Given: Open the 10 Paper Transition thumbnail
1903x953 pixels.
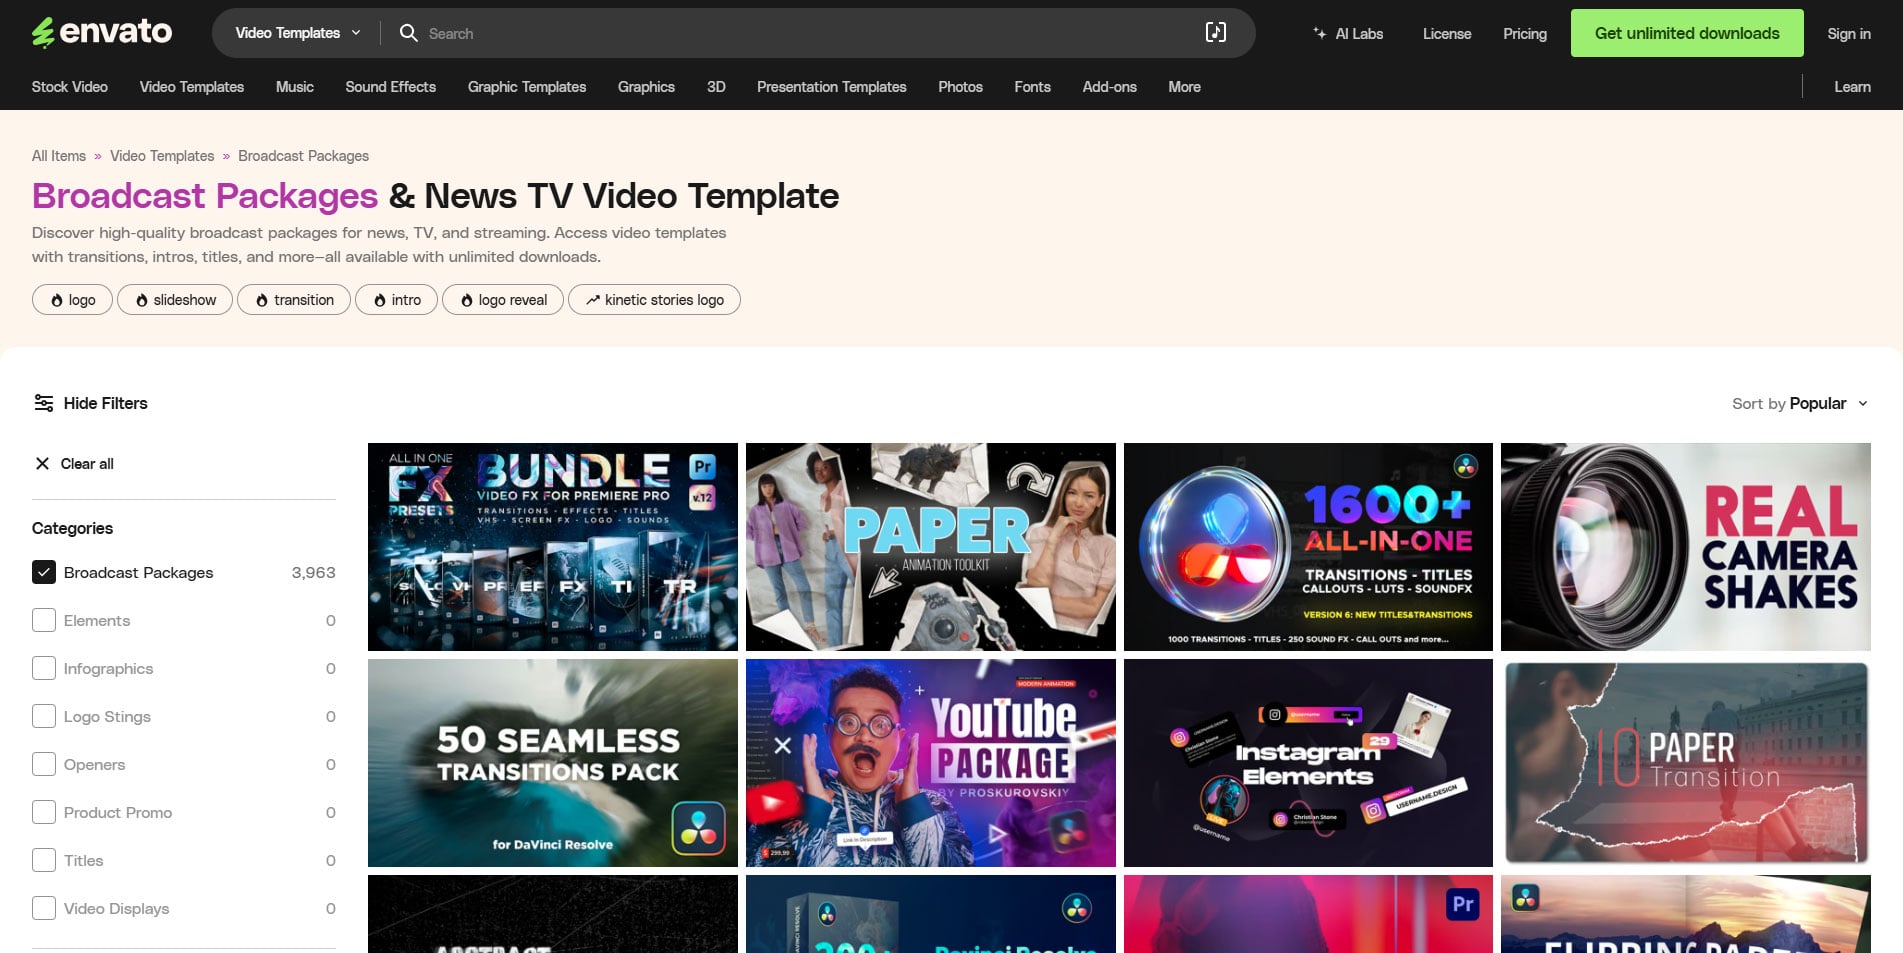Looking at the screenshot, I should (x=1685, y=763).
